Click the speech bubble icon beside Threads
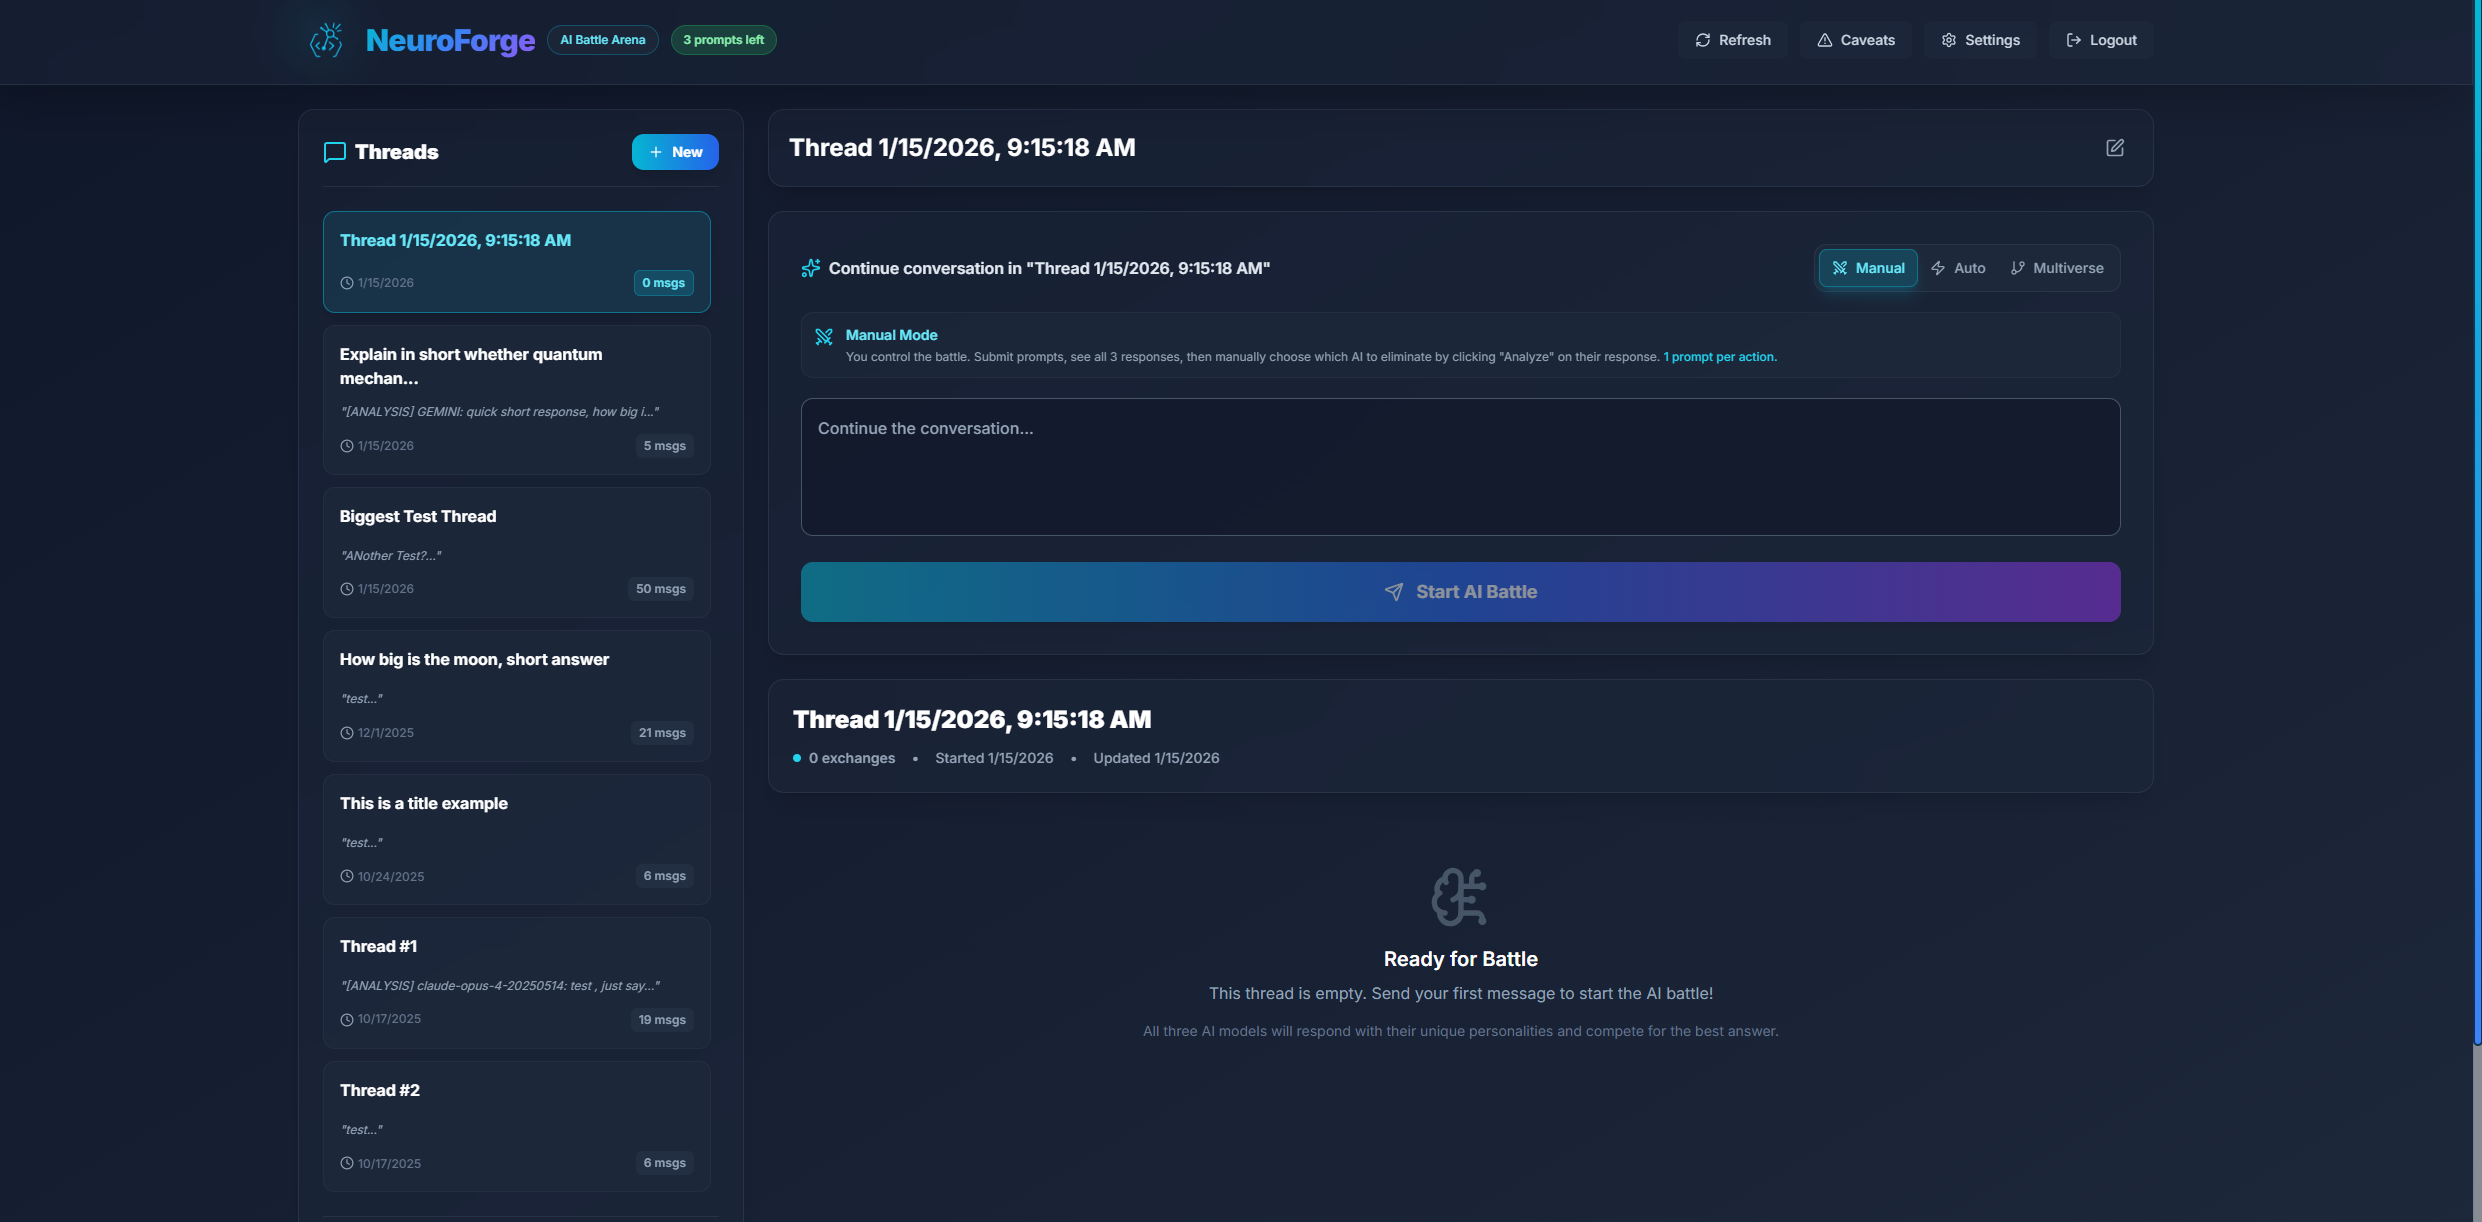Viewport: 2482px width, 1222px height. [x=334, y=152]
